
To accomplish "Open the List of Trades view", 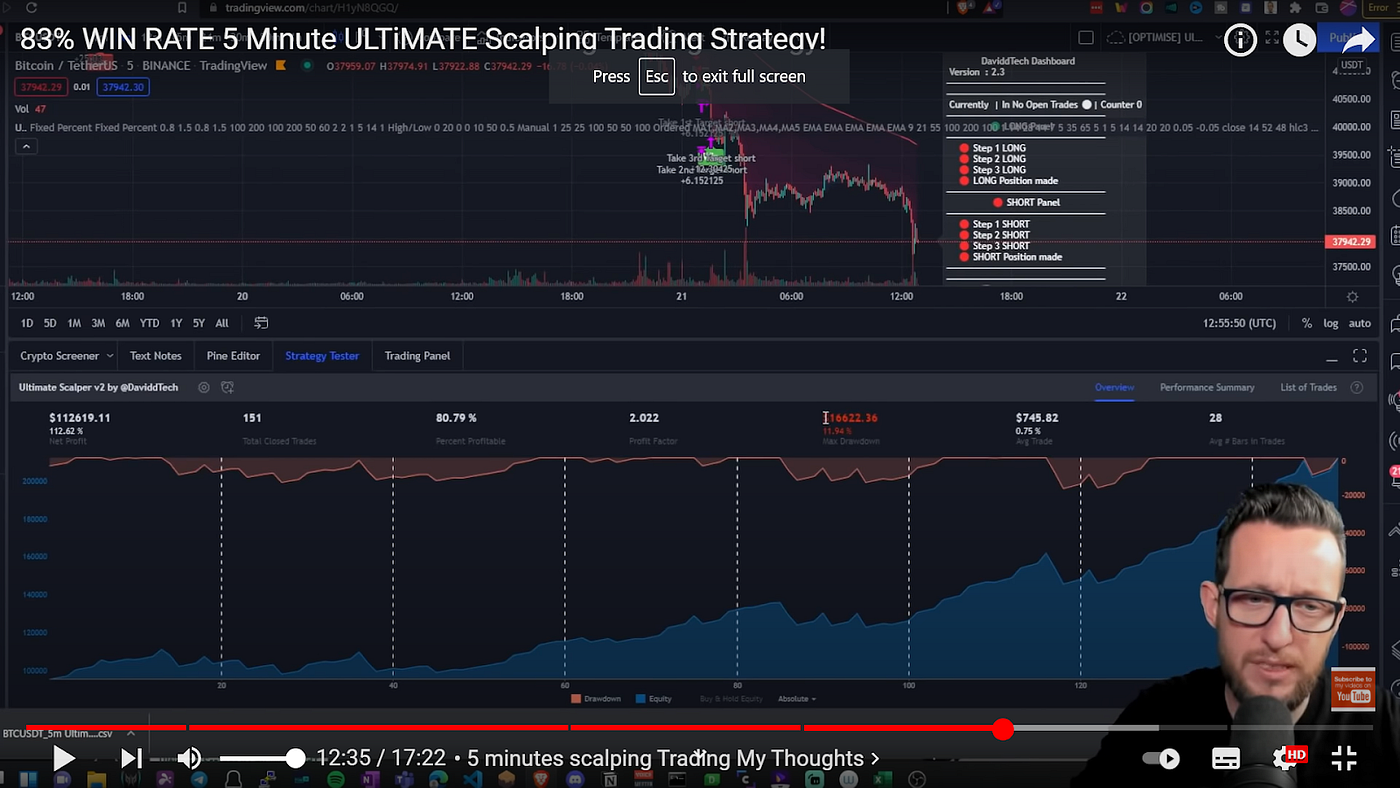I will tap(1308, 387).
